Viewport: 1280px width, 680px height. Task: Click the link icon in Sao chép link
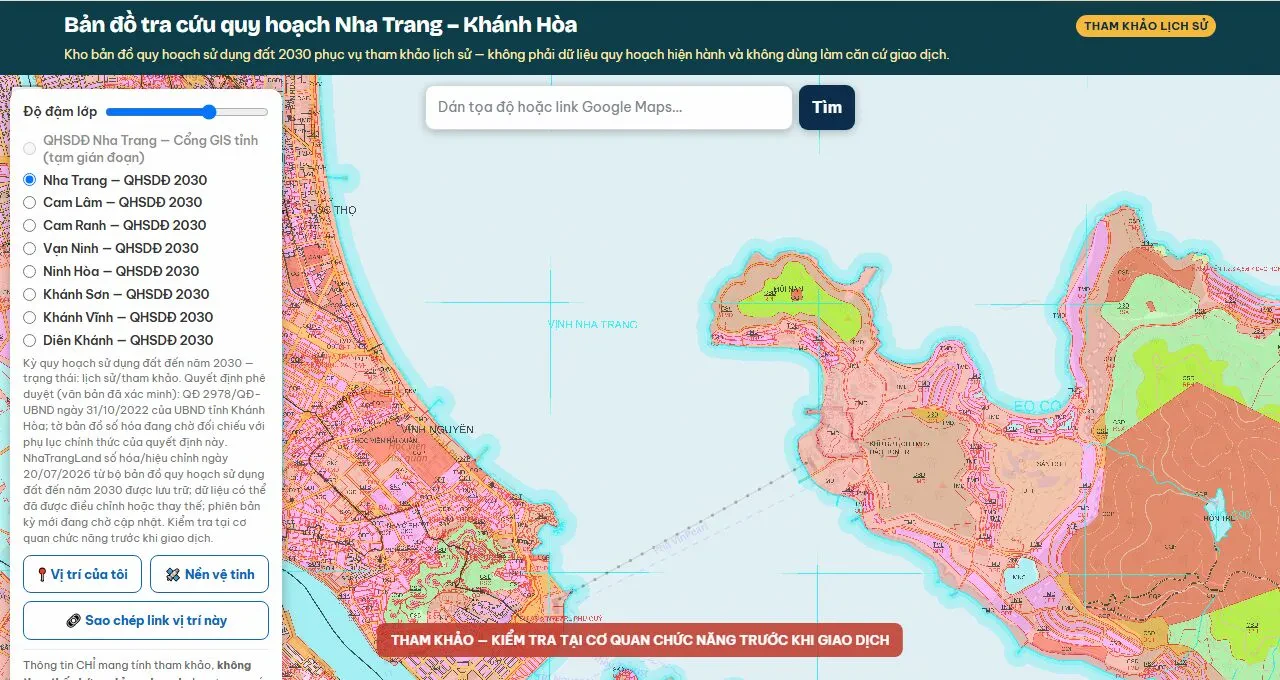pyautogui.click(x=73, y=621)
